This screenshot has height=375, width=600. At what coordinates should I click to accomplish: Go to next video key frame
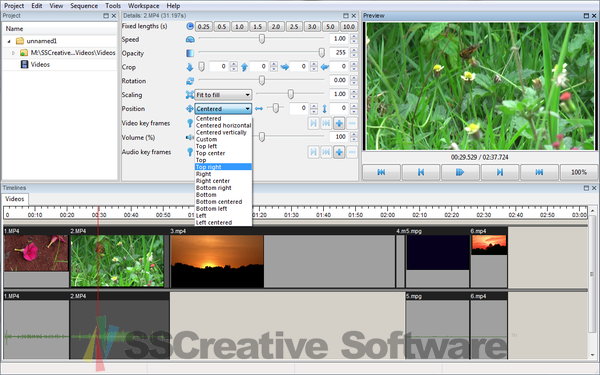(x=313, y=123)
